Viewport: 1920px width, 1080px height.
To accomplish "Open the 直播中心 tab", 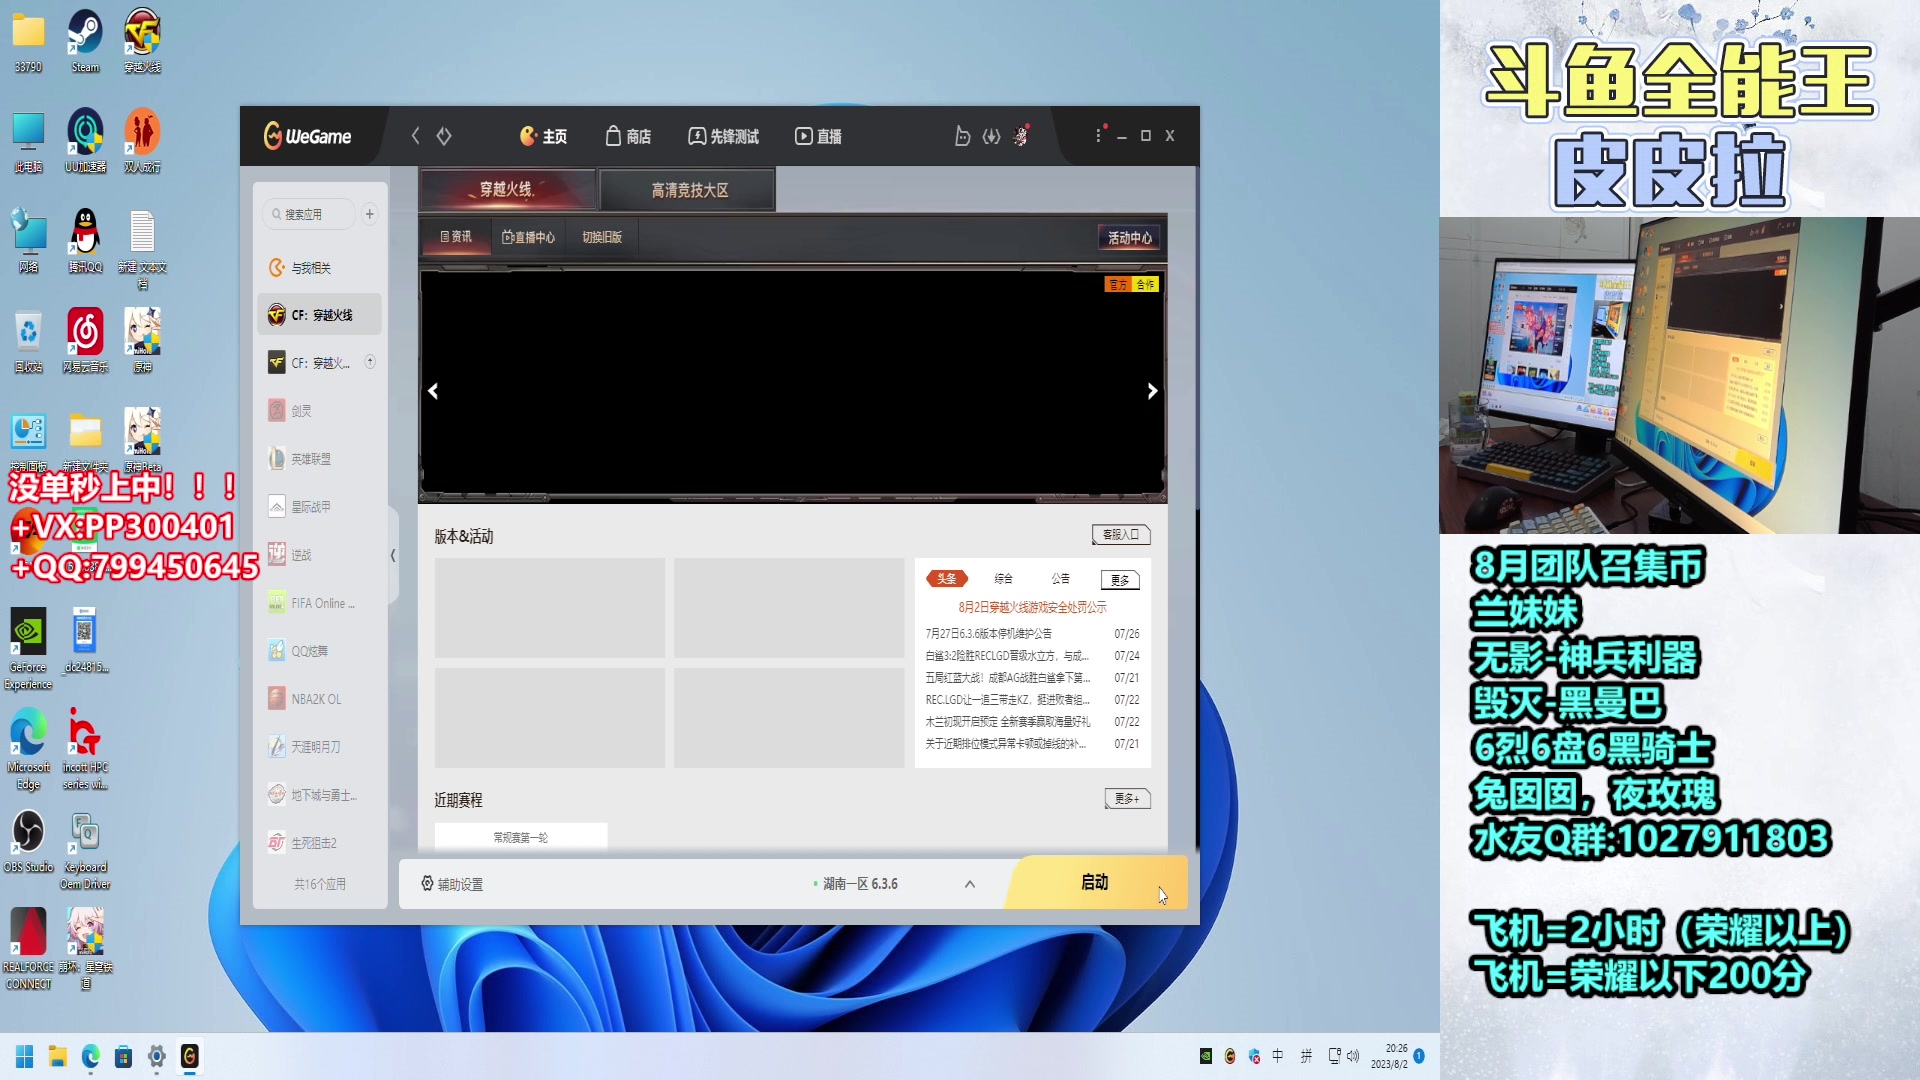I will point(528,237).
